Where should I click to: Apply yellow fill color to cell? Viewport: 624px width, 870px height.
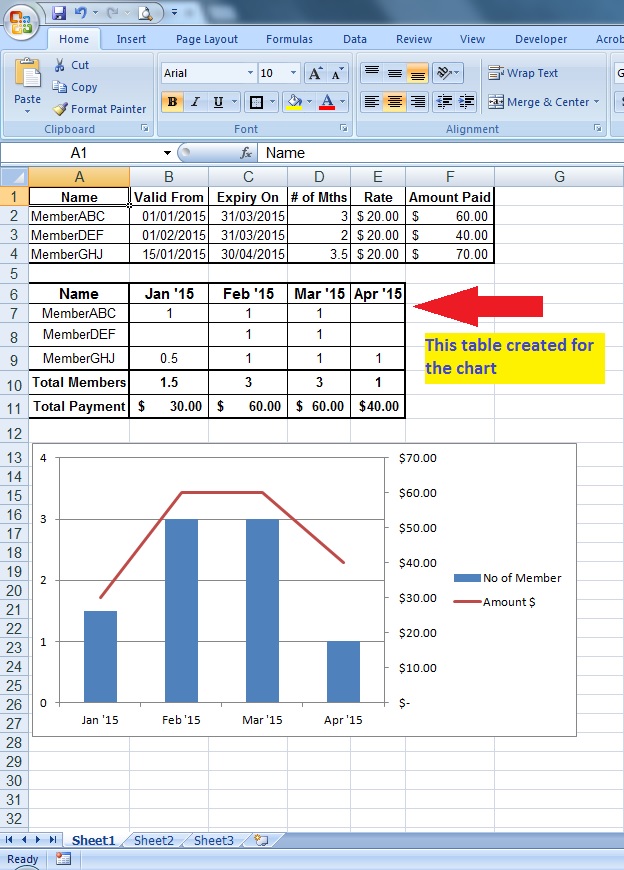coord(294,102)
